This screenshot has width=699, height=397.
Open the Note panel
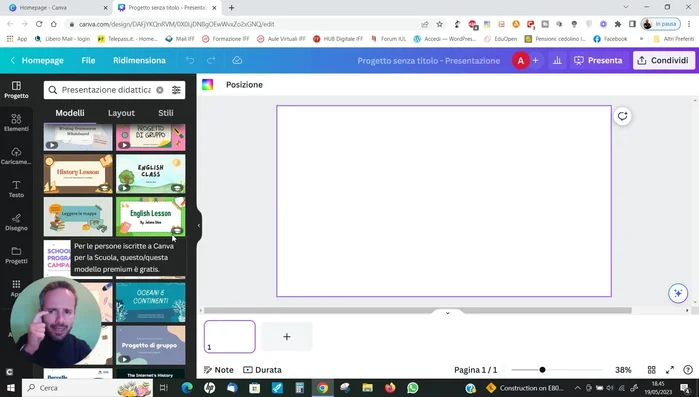click(x=218, y=370)
